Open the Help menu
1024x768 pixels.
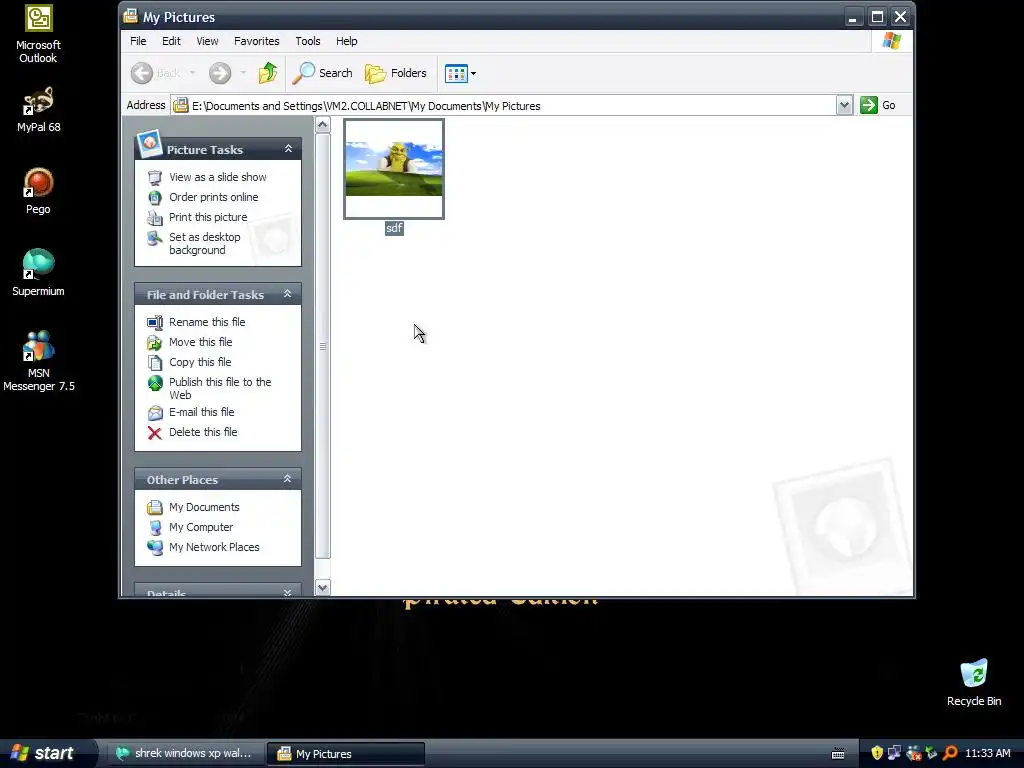pyautogui.click(x=347, y=41)
